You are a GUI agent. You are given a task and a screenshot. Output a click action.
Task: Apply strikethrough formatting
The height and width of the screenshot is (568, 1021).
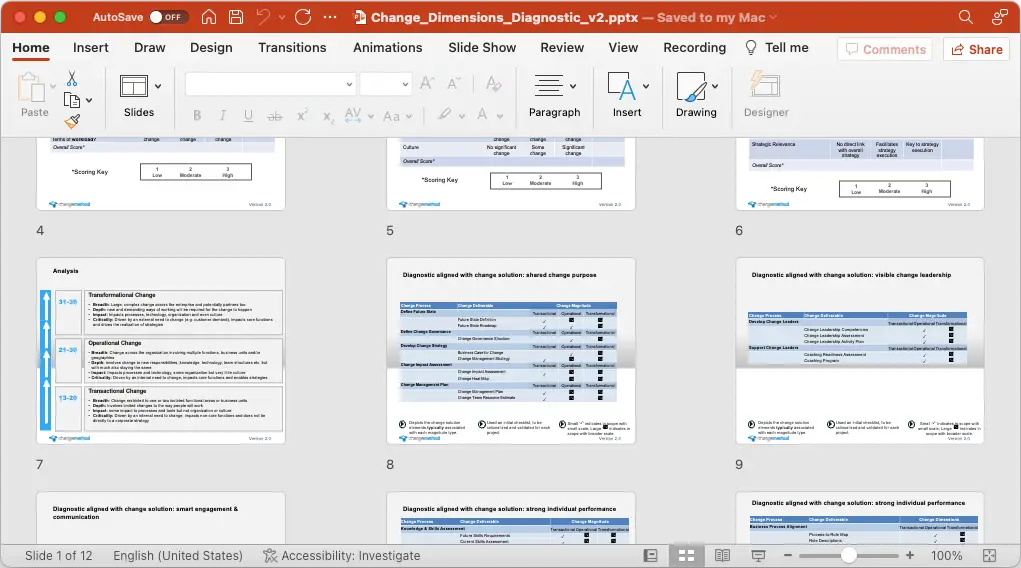pyautogui.click(x=275, y=116)
